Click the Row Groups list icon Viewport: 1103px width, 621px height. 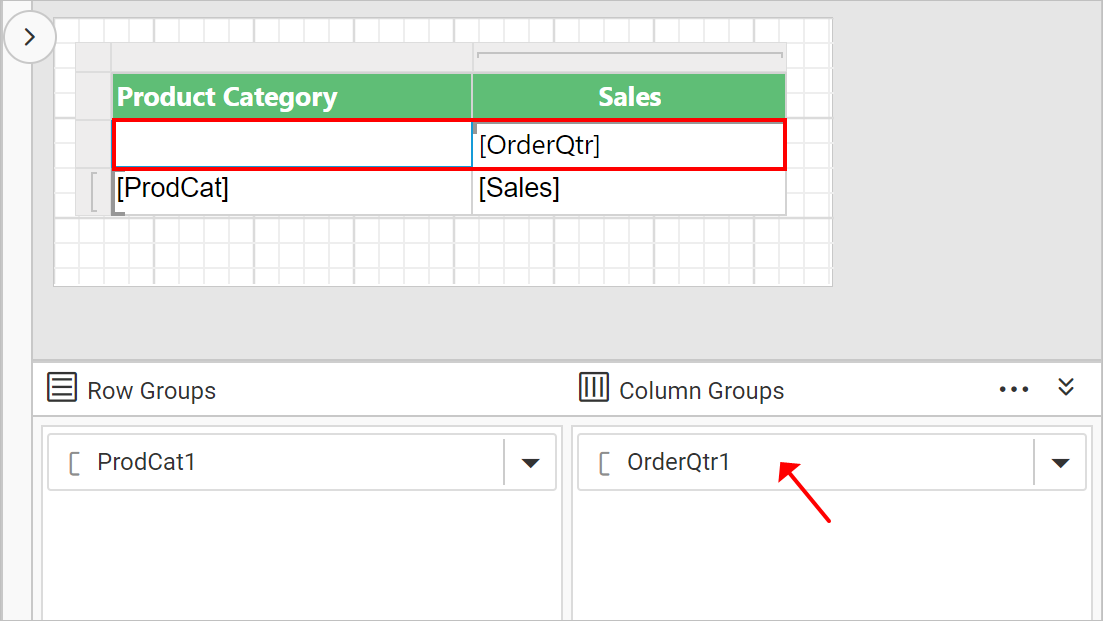coord(62,388)
